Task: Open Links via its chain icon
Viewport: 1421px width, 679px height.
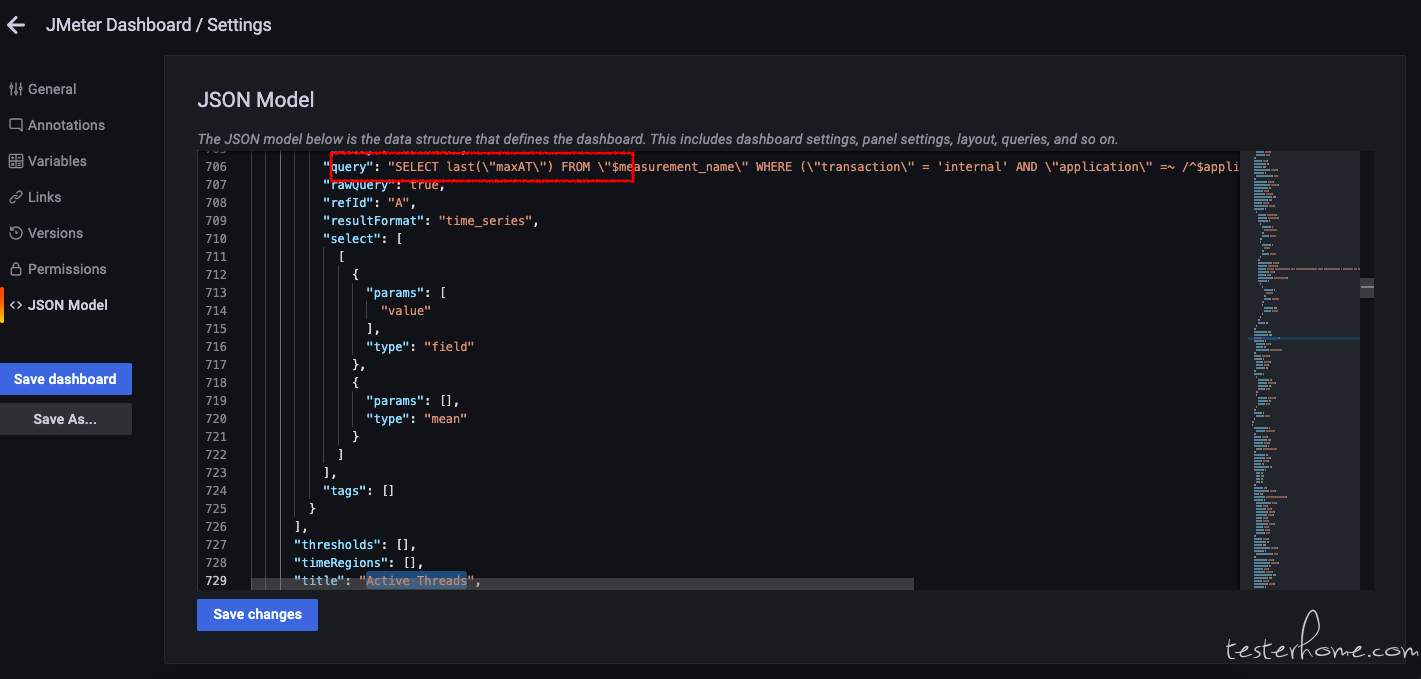Action: (16, 197)
